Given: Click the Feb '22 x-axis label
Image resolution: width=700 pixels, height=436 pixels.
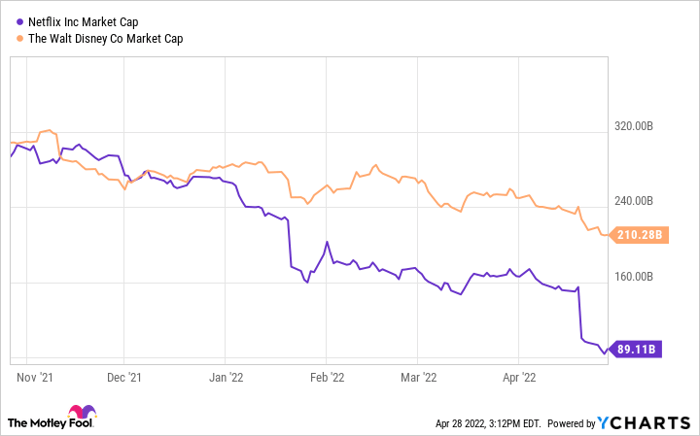Looking at the screenshot, I should 326,377.
